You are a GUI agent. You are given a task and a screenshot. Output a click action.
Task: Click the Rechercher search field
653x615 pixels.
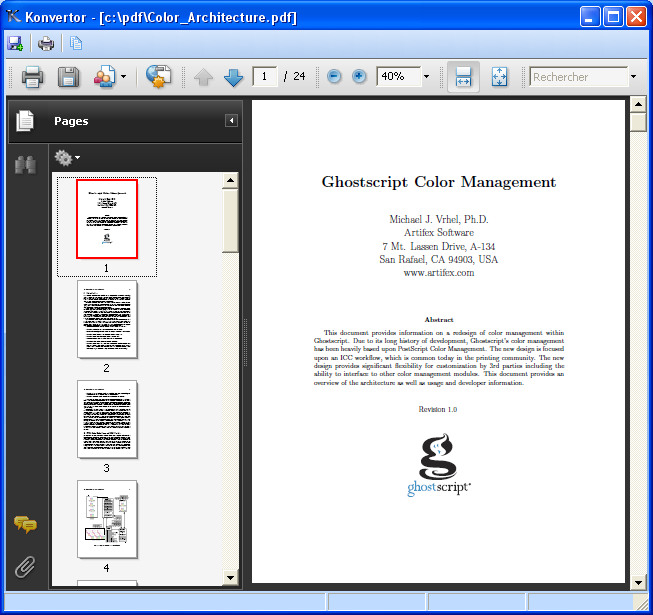[578, 77]
